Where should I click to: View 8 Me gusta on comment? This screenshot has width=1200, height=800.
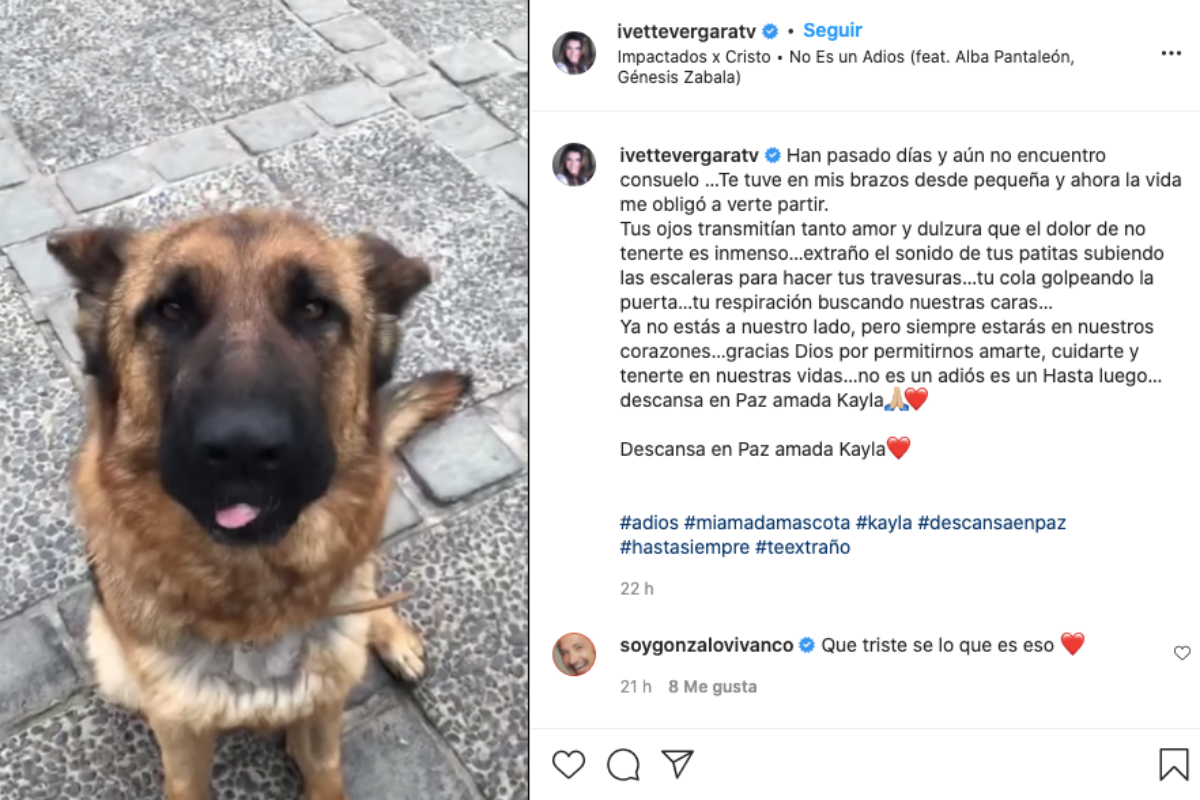click(x=713, y=686)
